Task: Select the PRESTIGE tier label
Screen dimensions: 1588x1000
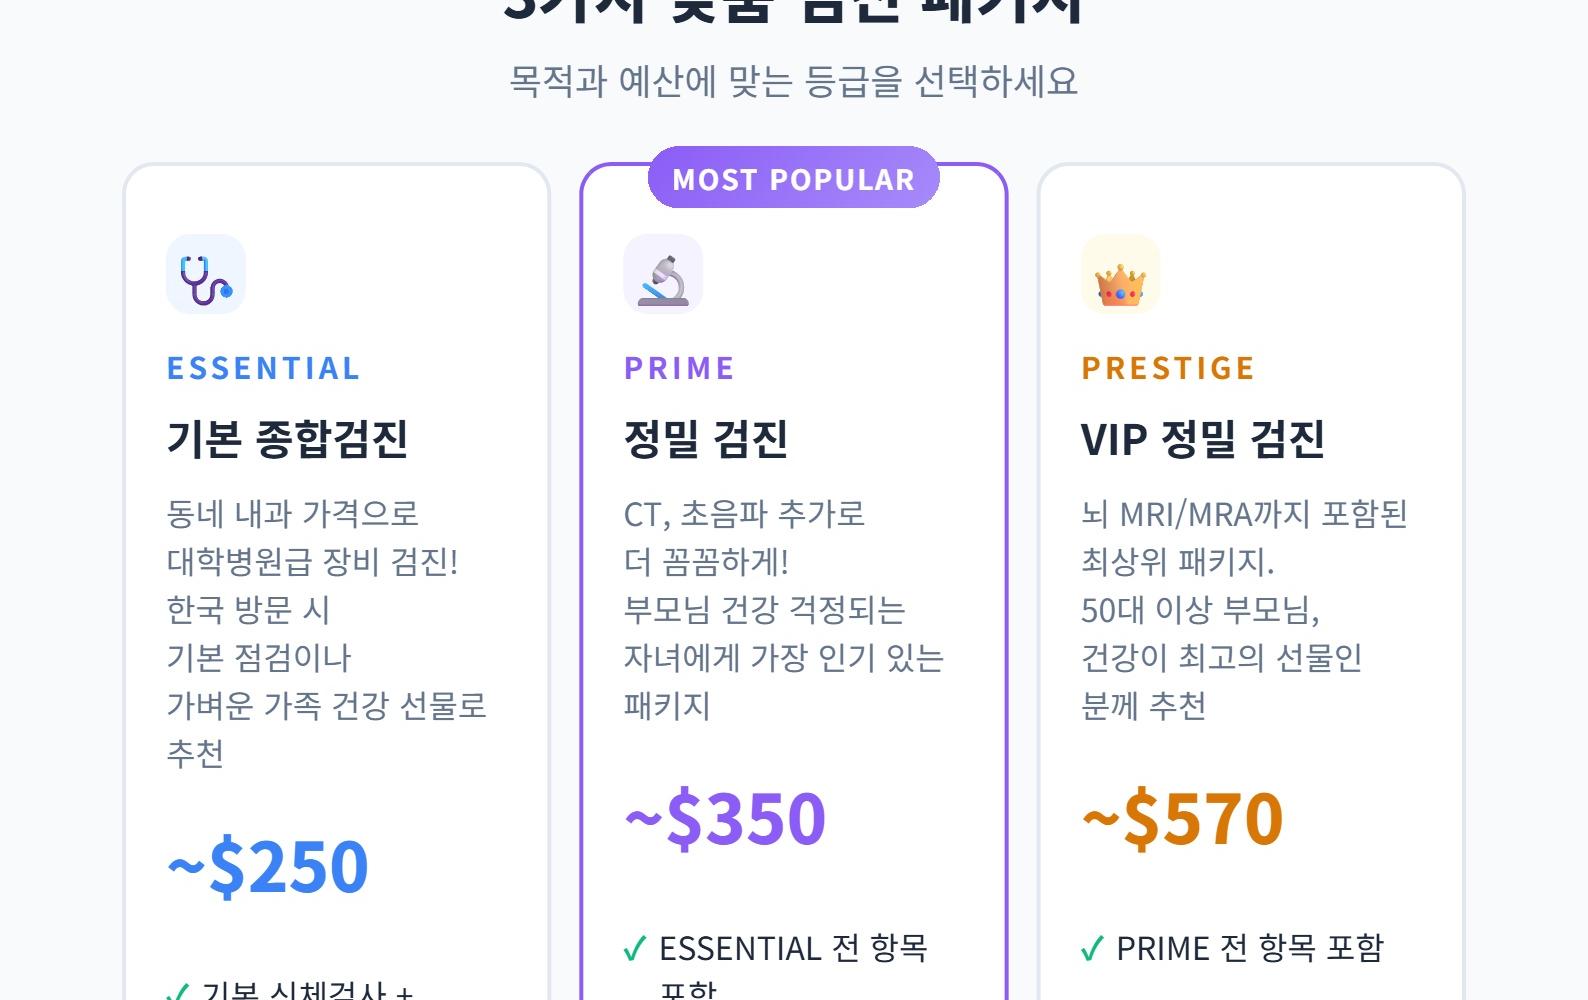Action: [1167, 368]
